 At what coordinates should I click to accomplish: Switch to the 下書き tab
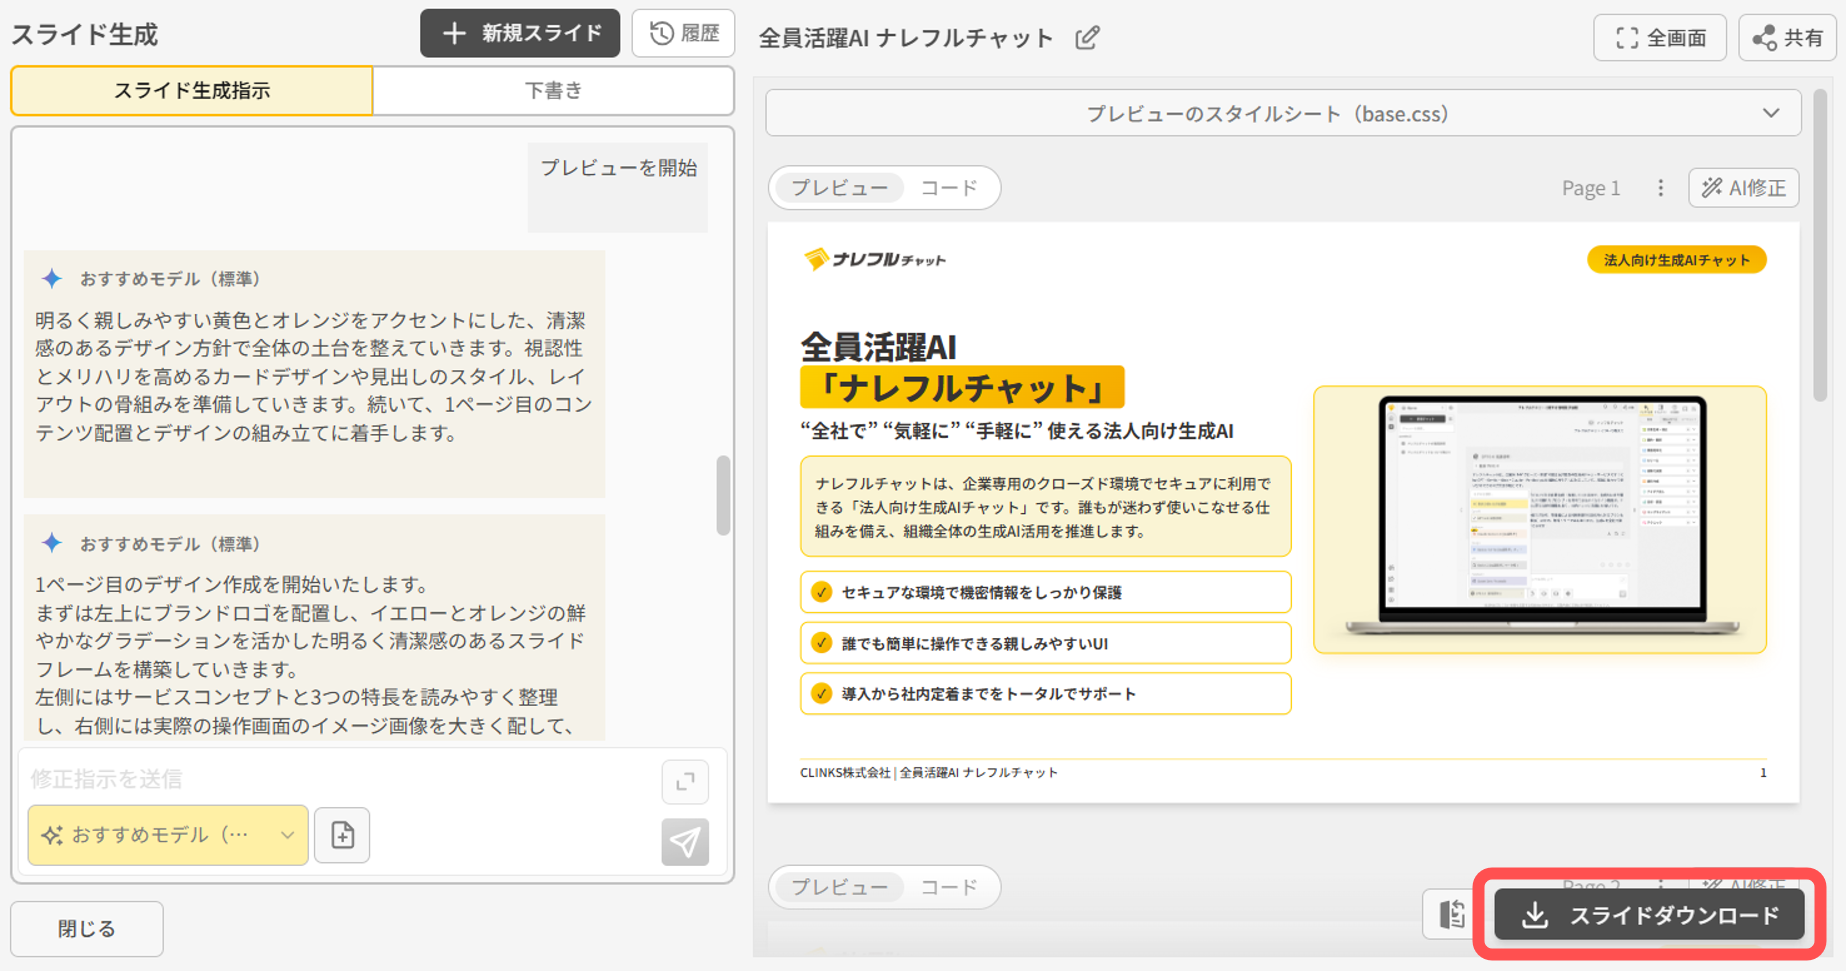coord(553,91)
